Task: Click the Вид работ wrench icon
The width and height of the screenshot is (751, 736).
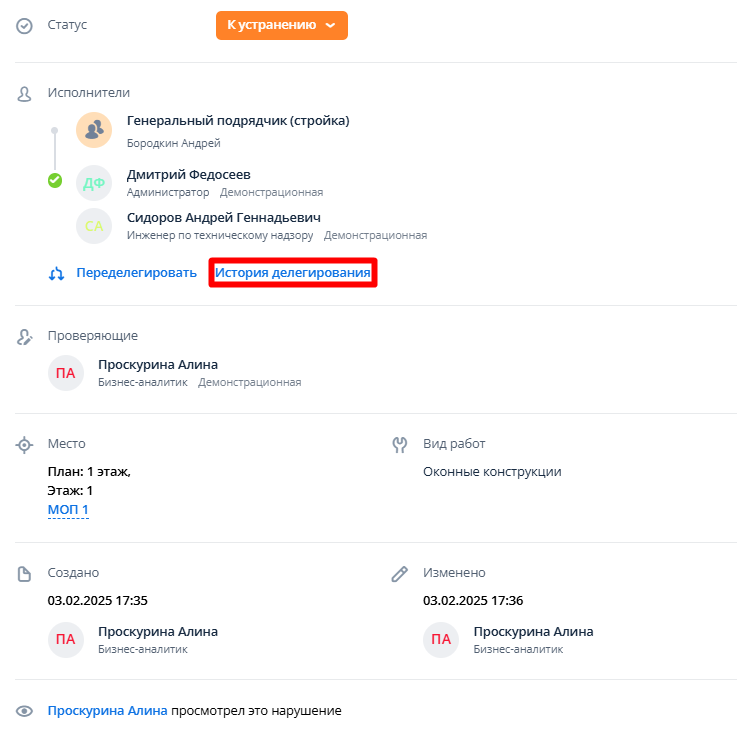Action: point(400,444)
